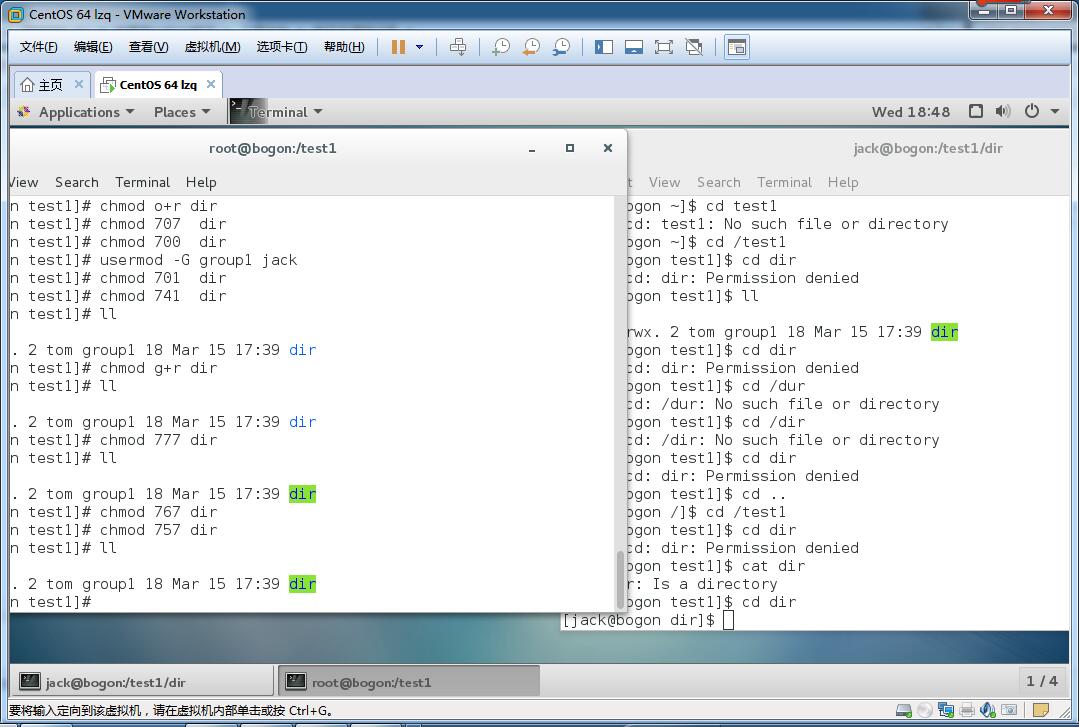Open the View menu in jack terminal window

pyautogui.click(x=664, y=182)
